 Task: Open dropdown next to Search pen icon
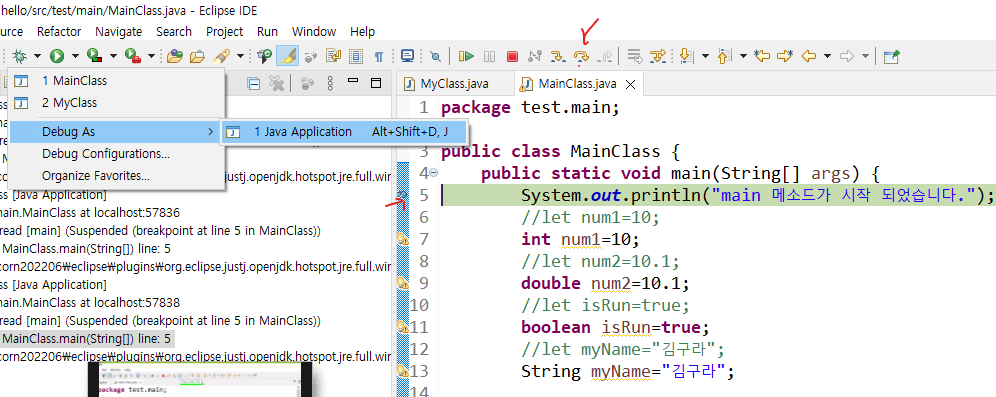pyautogui.click(x=240, y=57)
